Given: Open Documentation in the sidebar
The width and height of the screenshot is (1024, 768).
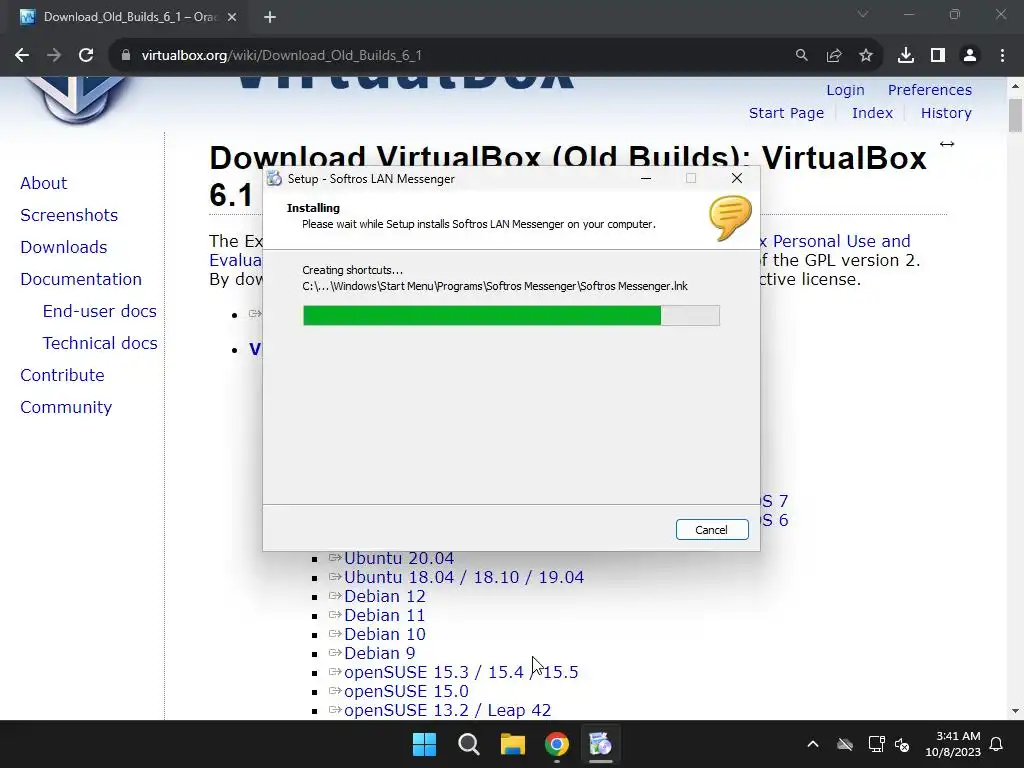Looking at the screenshot, I should 81,280.
